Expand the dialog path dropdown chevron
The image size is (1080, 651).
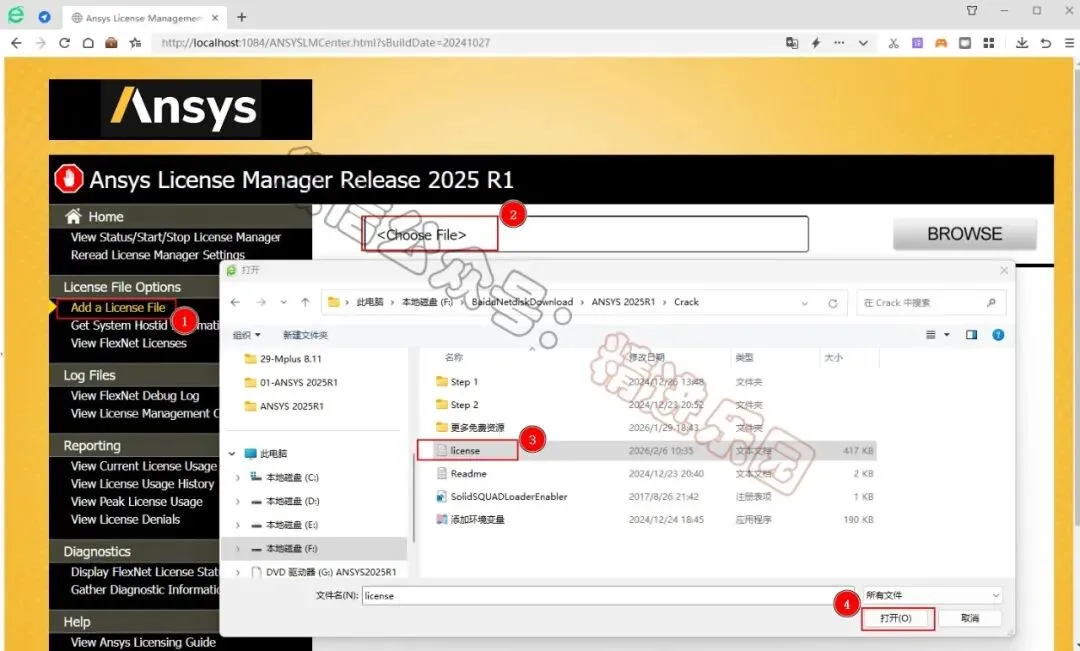coord(804,303)
